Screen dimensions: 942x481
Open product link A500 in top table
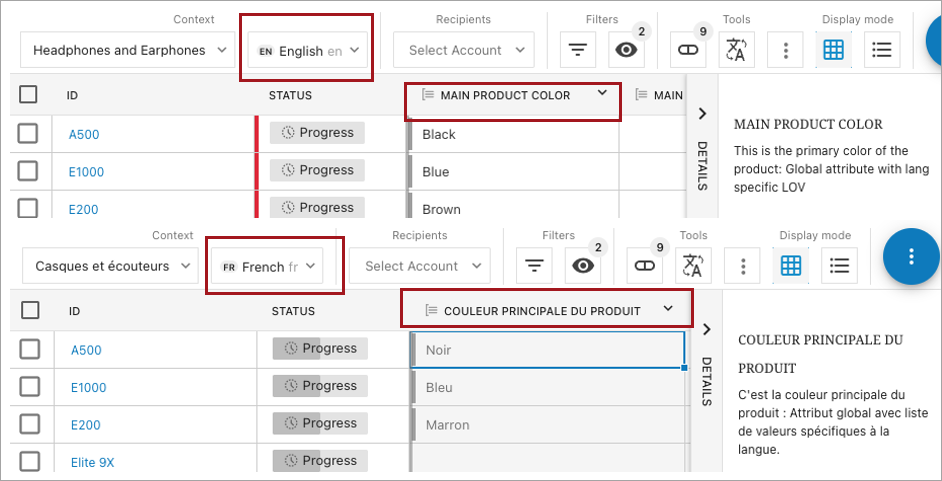[84, 134]
